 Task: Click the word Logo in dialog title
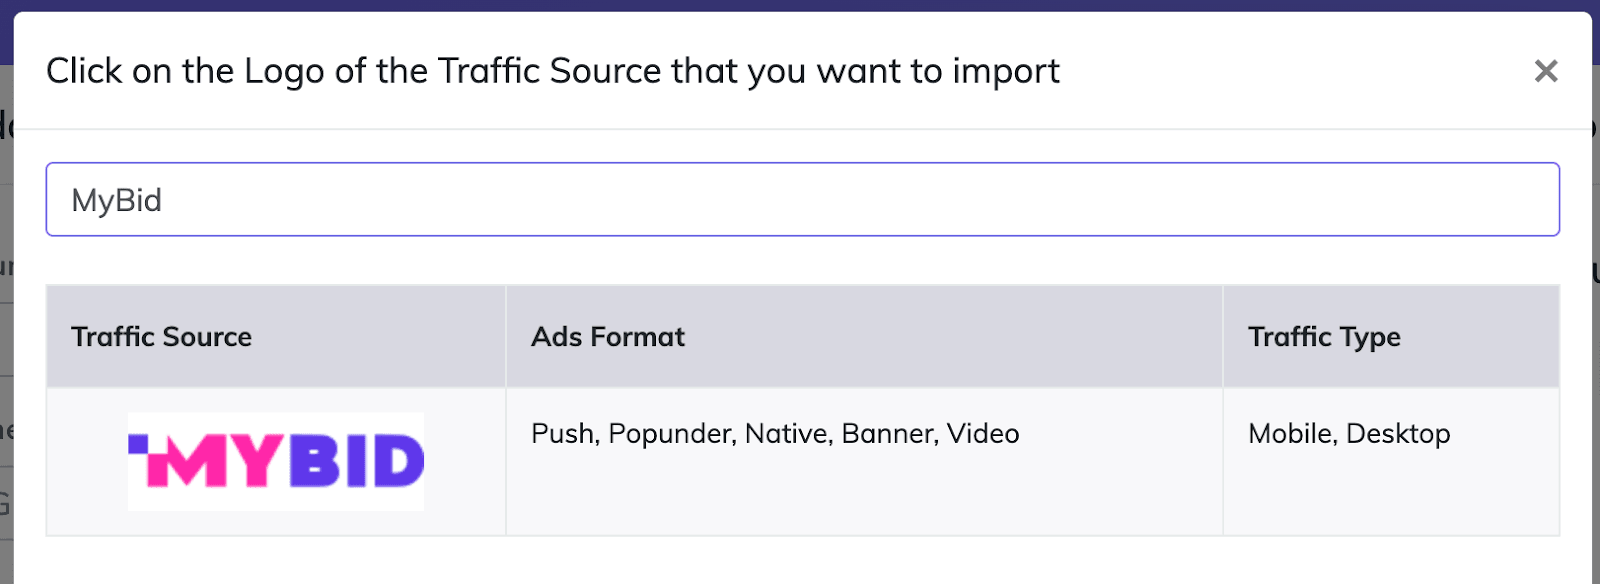pyautogui.click(x=285, y=72)
